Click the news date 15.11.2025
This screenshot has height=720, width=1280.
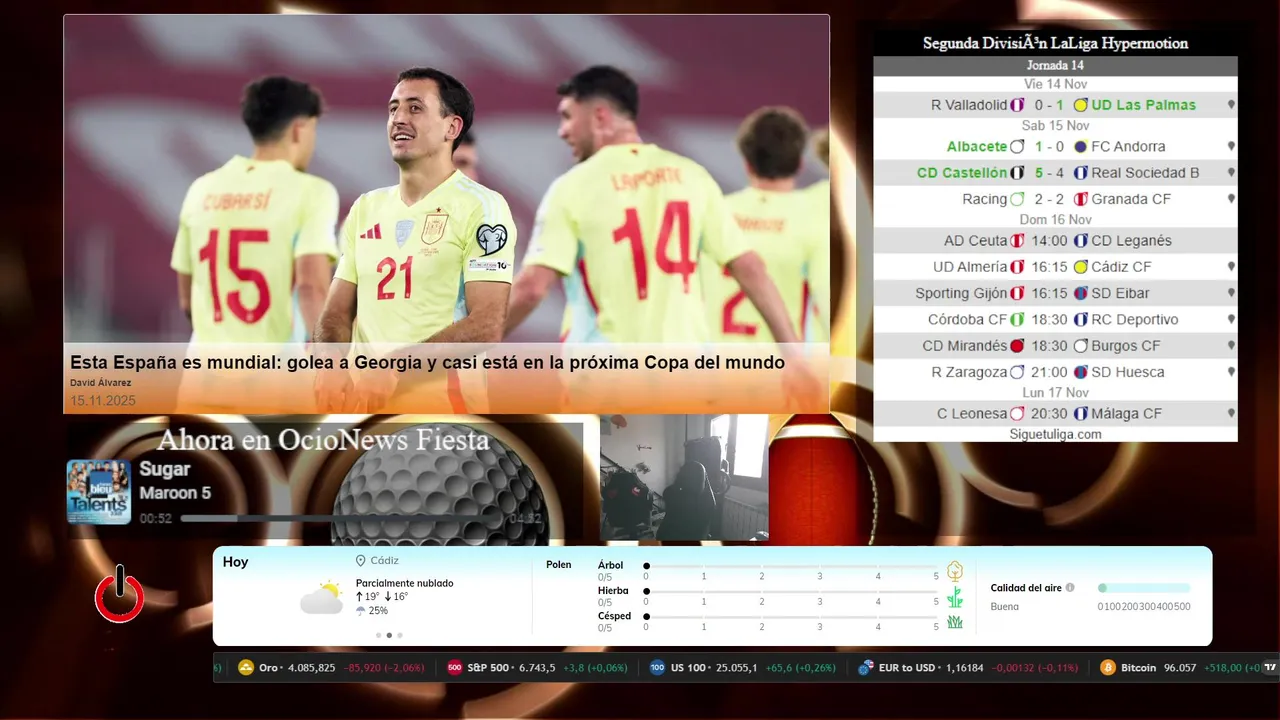(x=103, y=401)
